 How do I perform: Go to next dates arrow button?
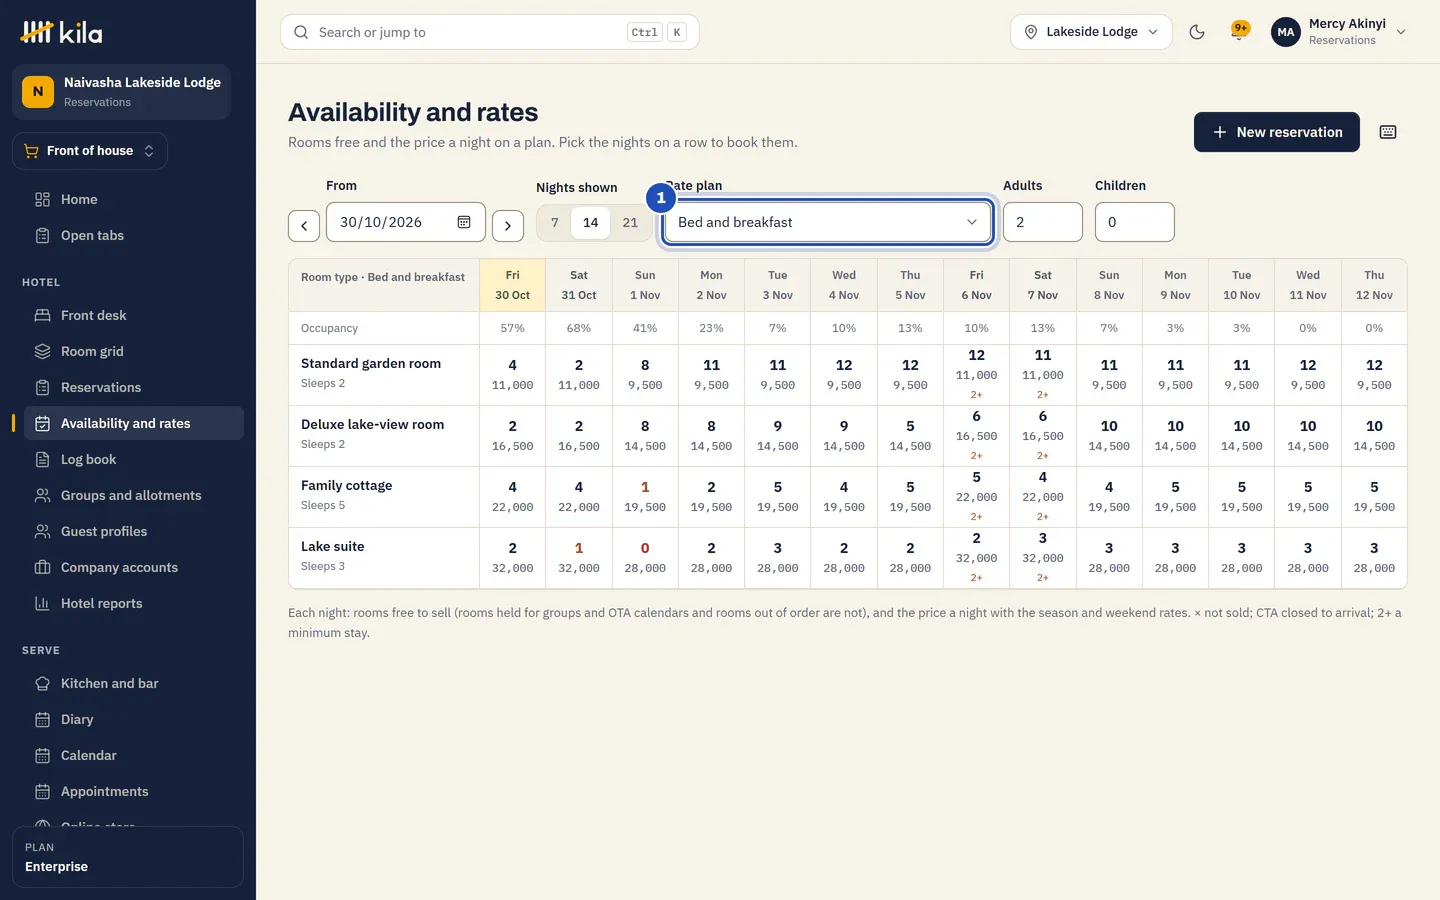coord(508,226)
